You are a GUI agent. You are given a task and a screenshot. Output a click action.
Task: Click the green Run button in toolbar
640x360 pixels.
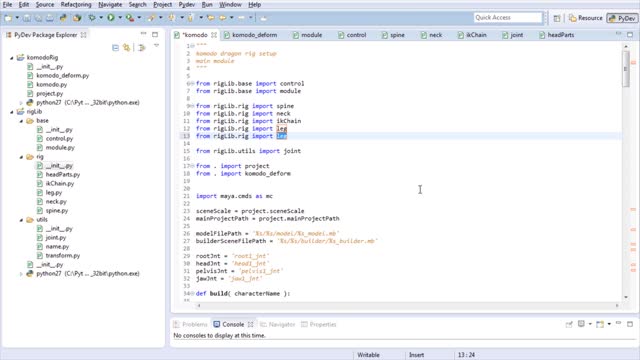click(x=111, y=18)
